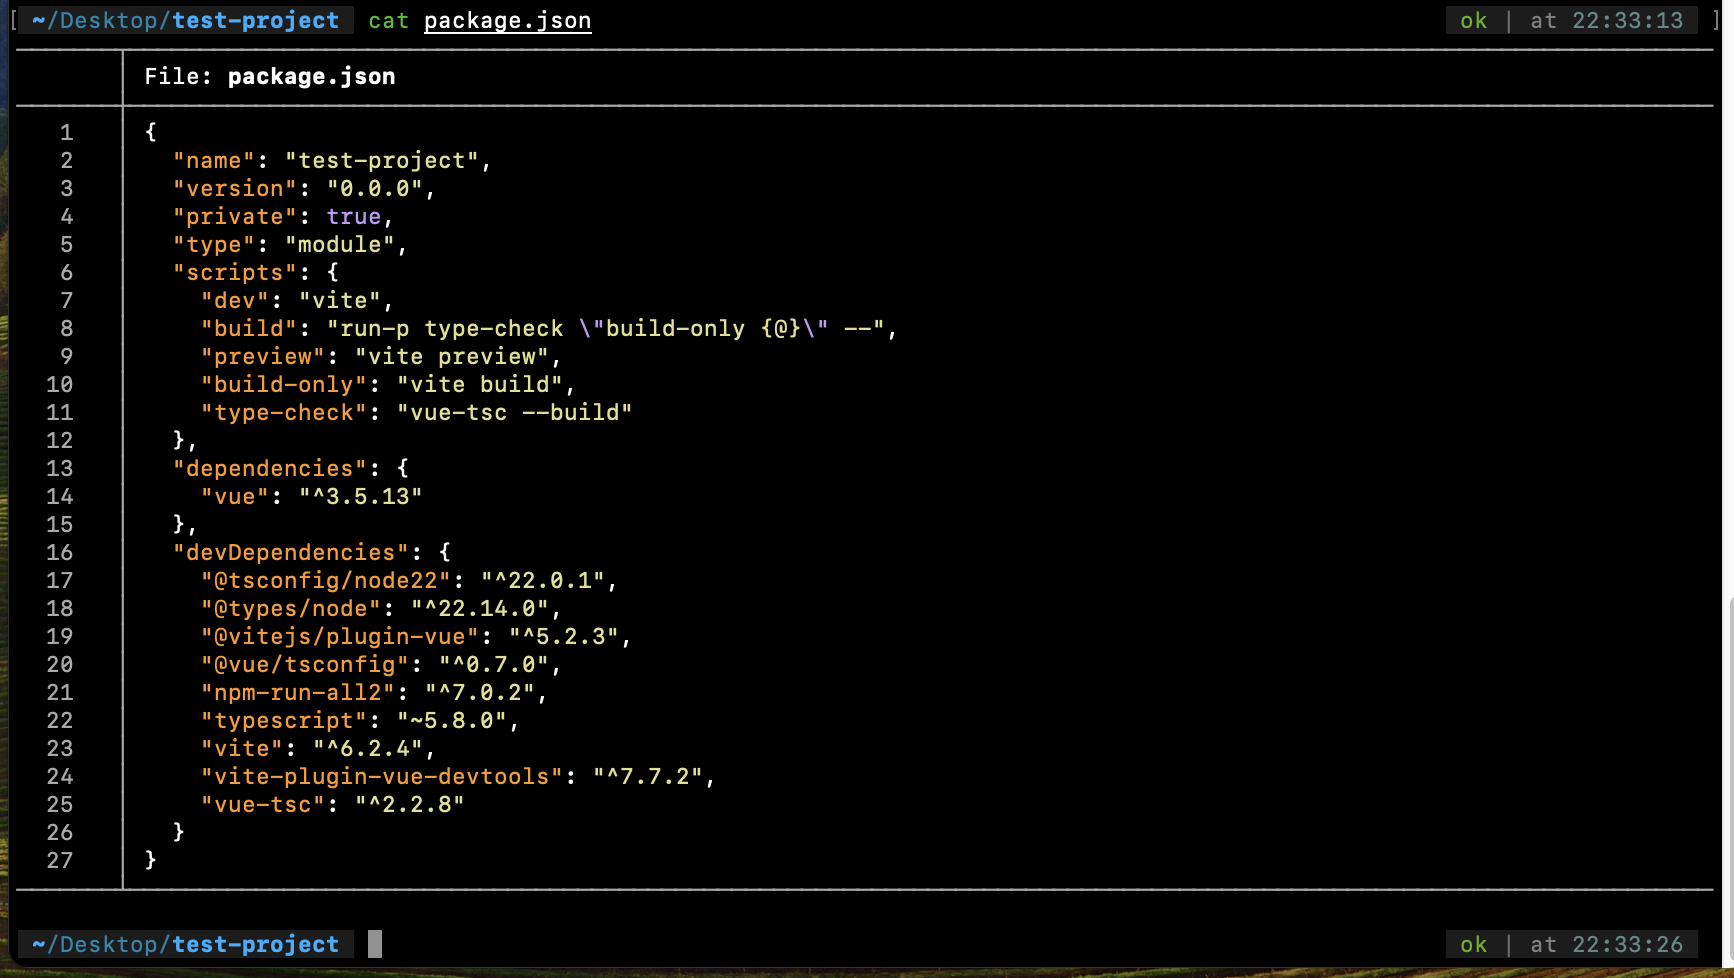Click the value "0.0.0"
The width and height of the screenshot is (1734, 978).
pyautogui.click(x=375, y=189)
